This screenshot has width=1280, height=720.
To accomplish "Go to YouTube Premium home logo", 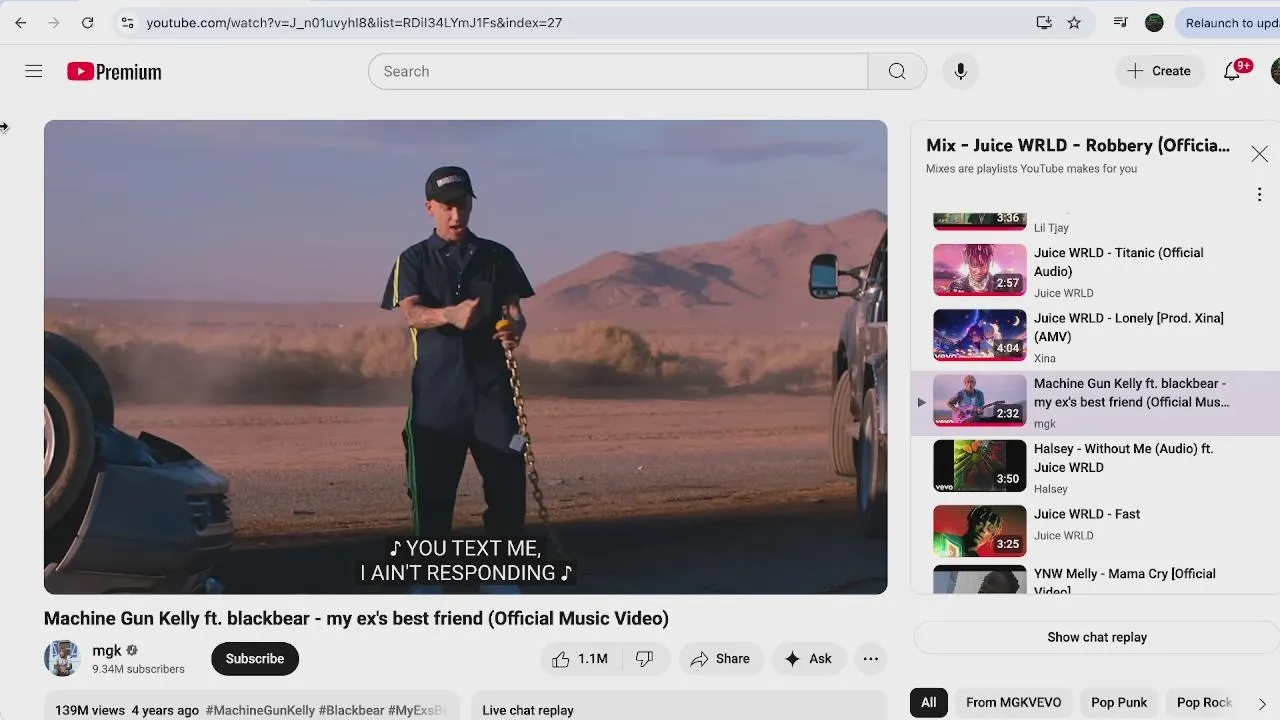I will [x=114, y=72].
